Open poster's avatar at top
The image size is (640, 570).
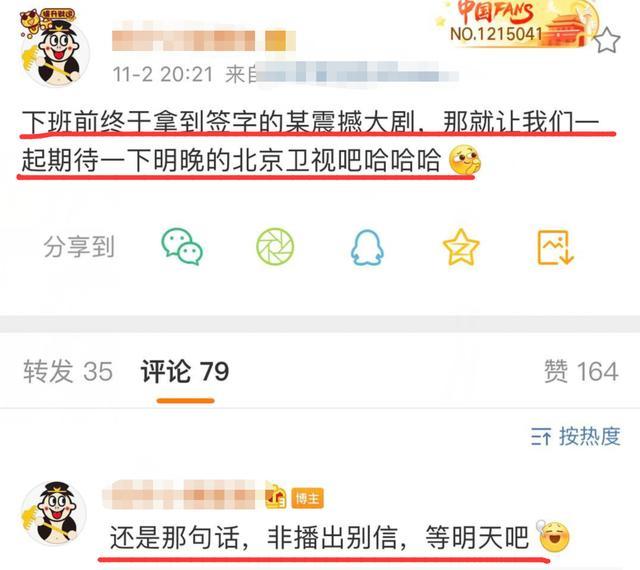(54, 49)
